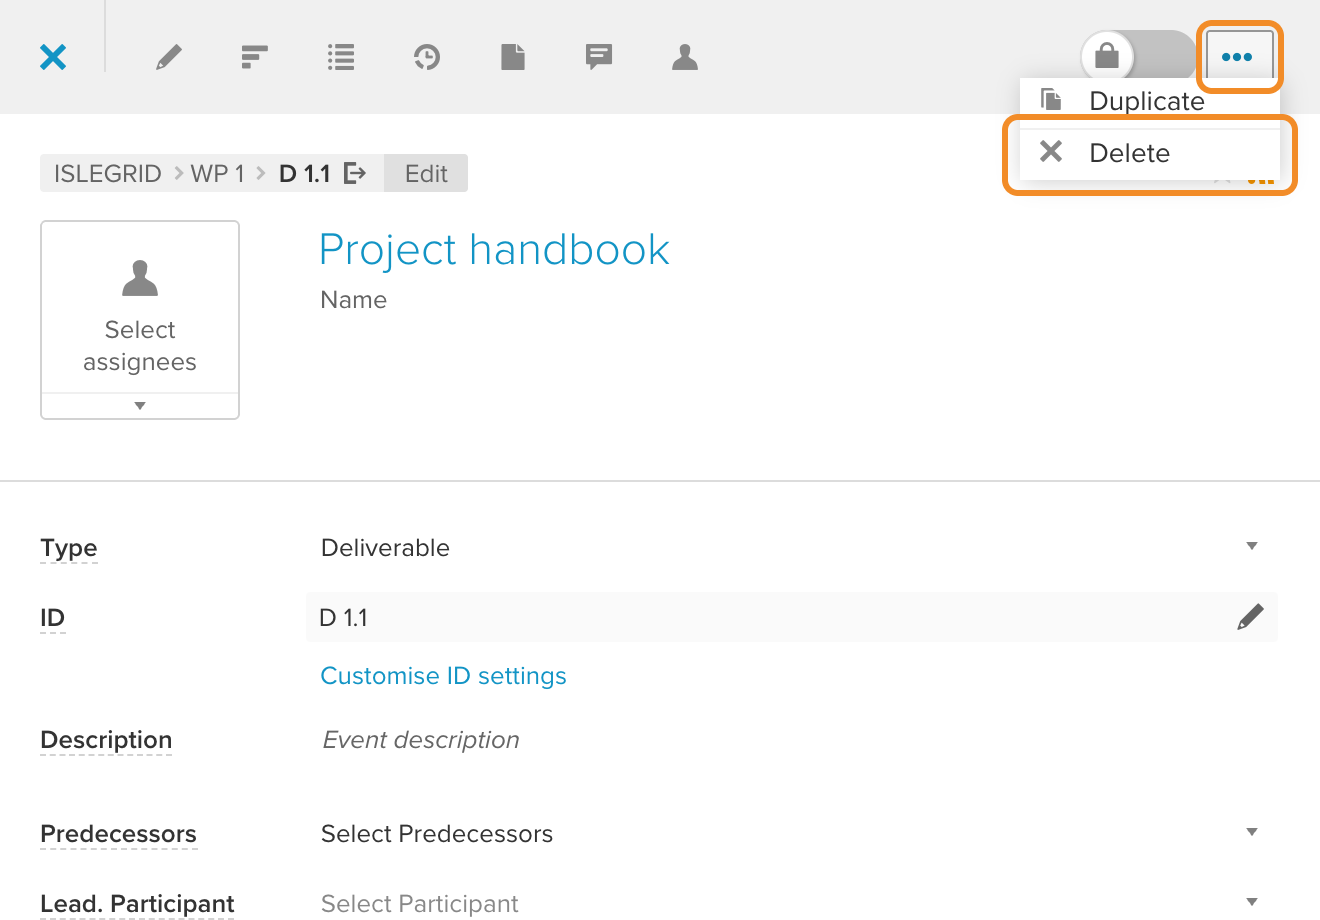Click the Lead. Participant field label

137,904
